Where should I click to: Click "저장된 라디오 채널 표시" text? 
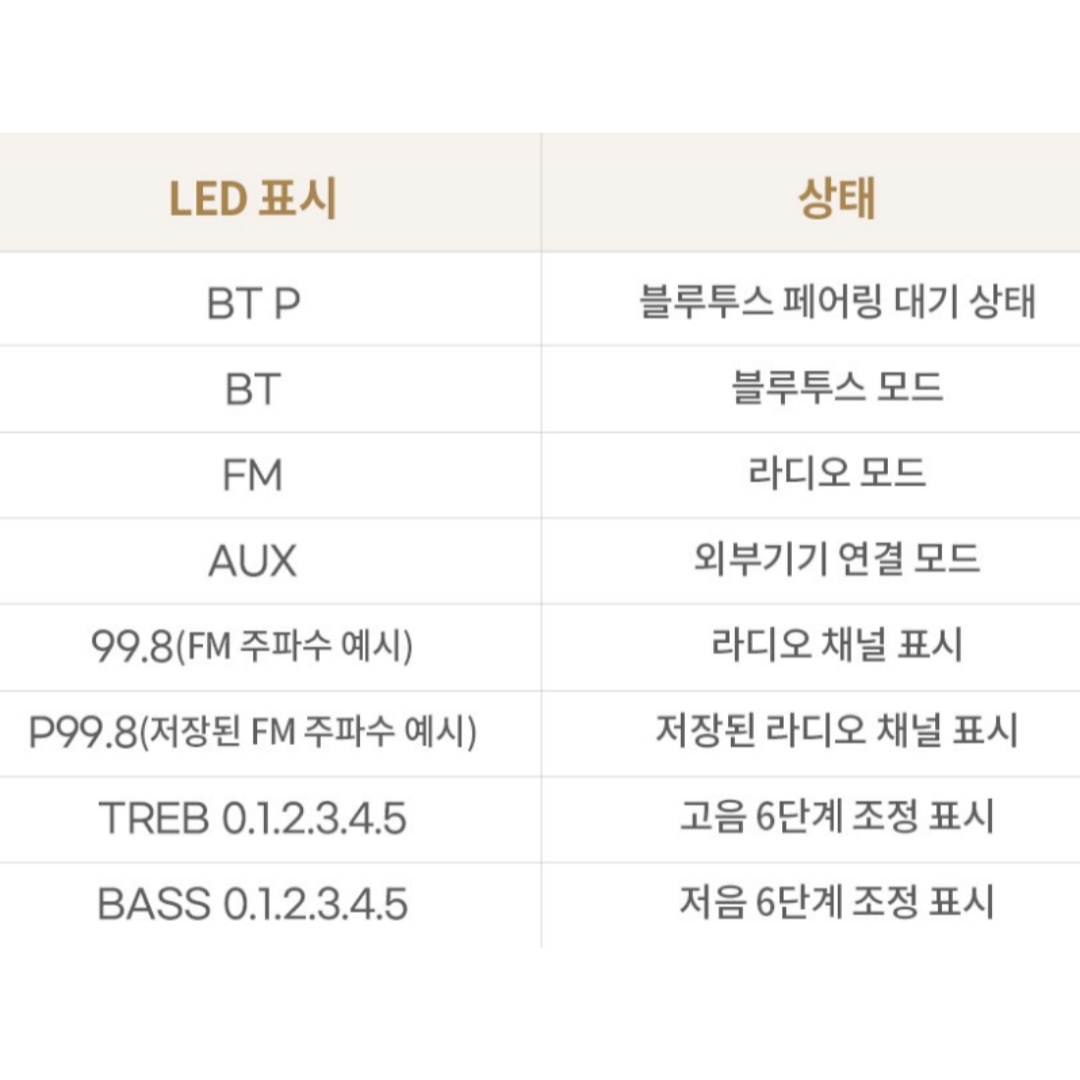836,731
